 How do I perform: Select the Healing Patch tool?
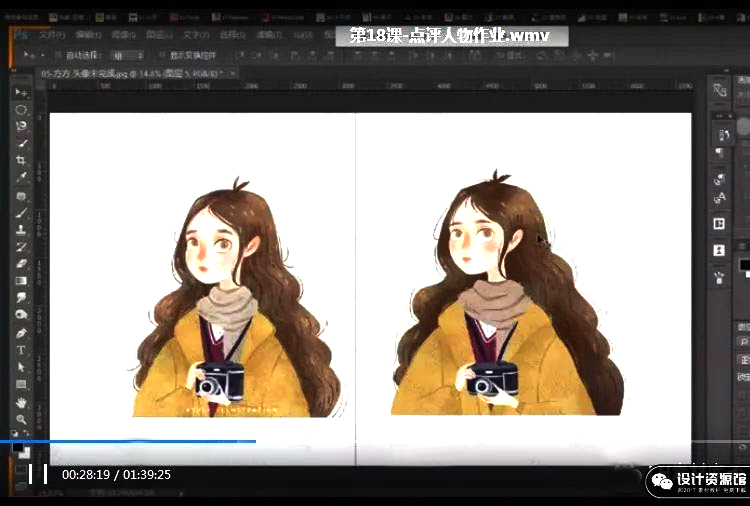coord(21,196)
